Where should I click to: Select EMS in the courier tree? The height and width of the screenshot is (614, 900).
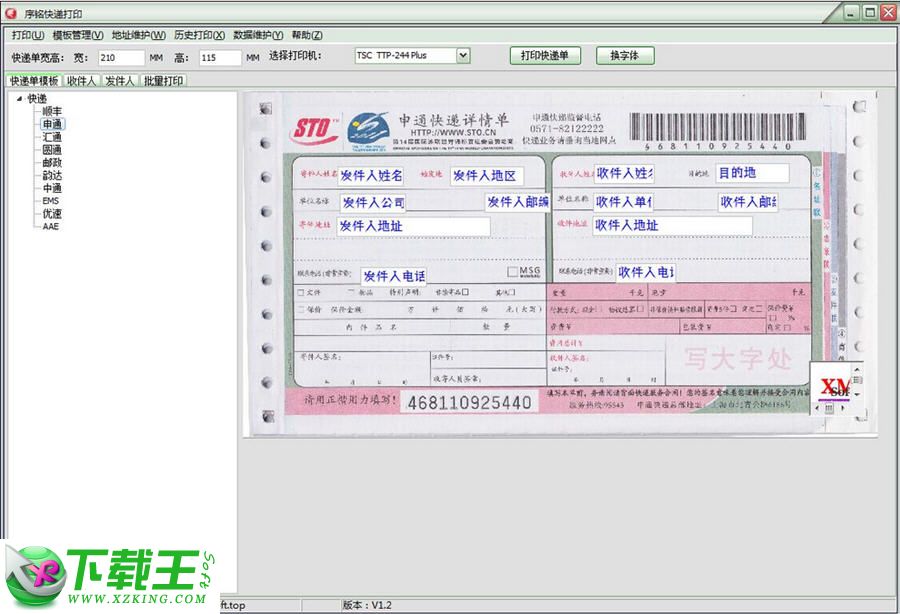coord(51,201)
